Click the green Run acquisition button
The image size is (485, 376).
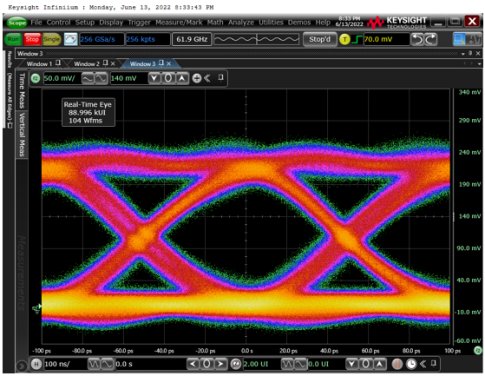pos(13,39)
